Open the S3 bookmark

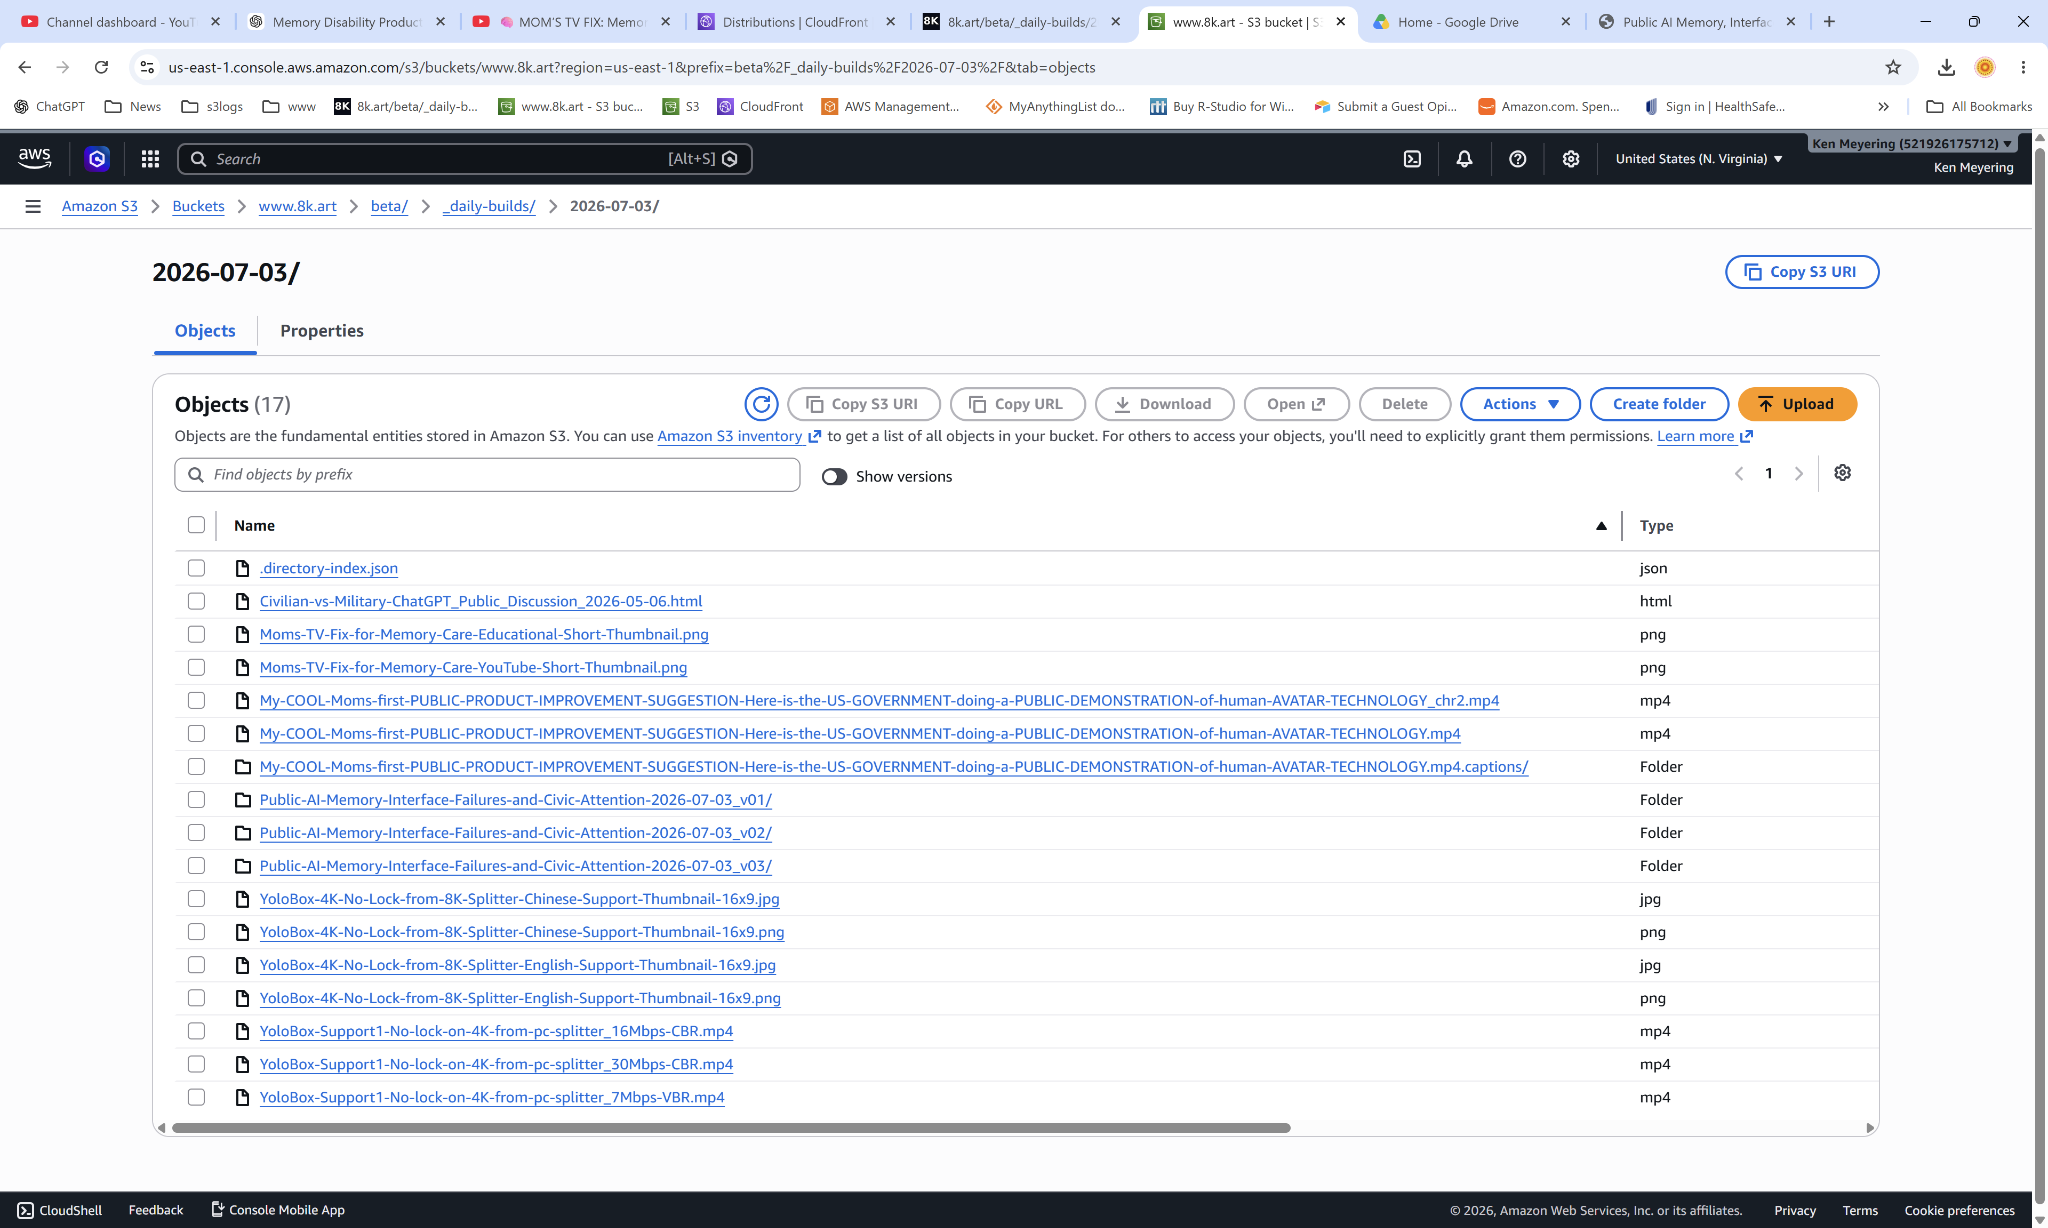coord(681,106)
